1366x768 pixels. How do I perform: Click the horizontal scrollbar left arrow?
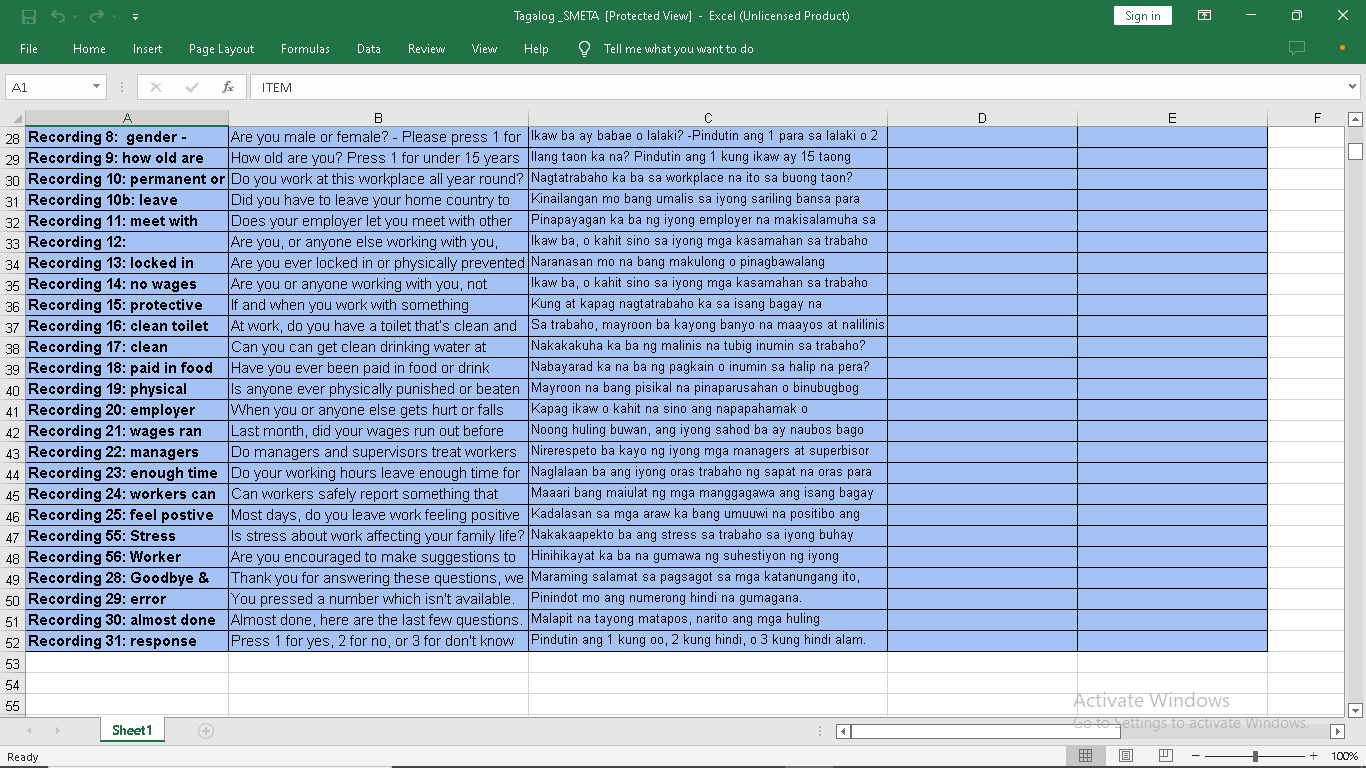point(843,731)
